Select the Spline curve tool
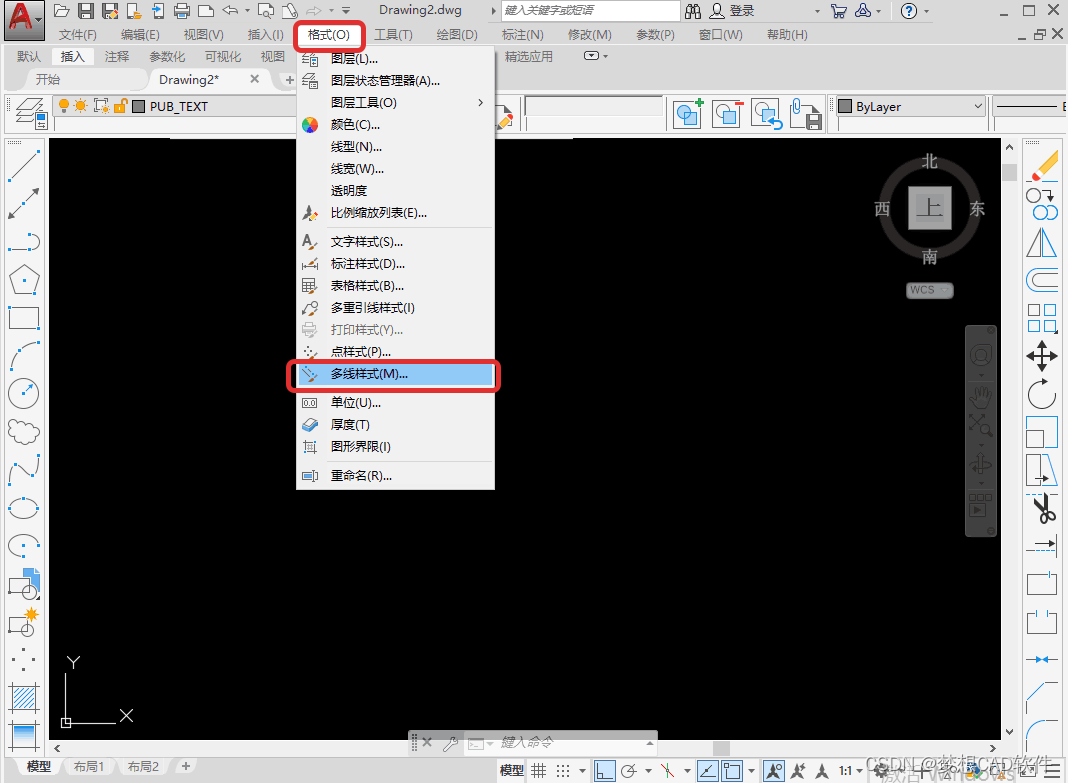This screenshot has width=1068, height=783. click(x=24, y=470)
